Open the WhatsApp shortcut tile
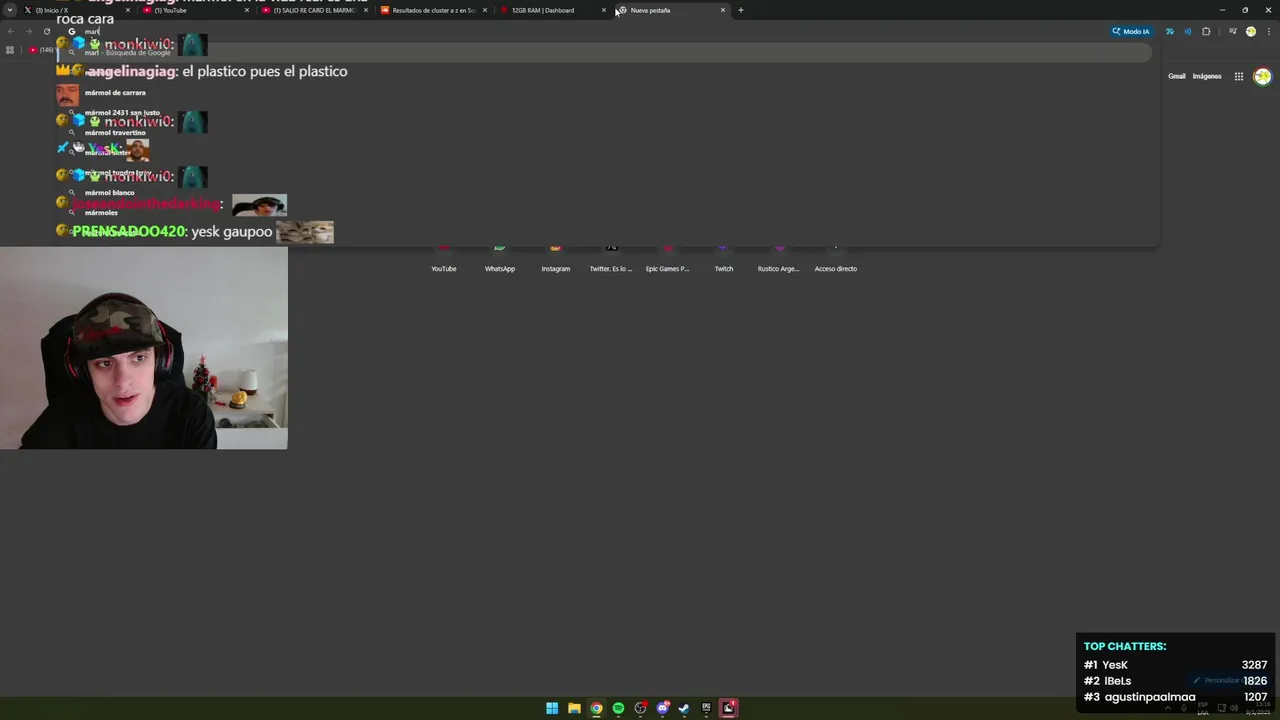The height and width of the screenshot is (720, 1280). [x=500, y=257]
